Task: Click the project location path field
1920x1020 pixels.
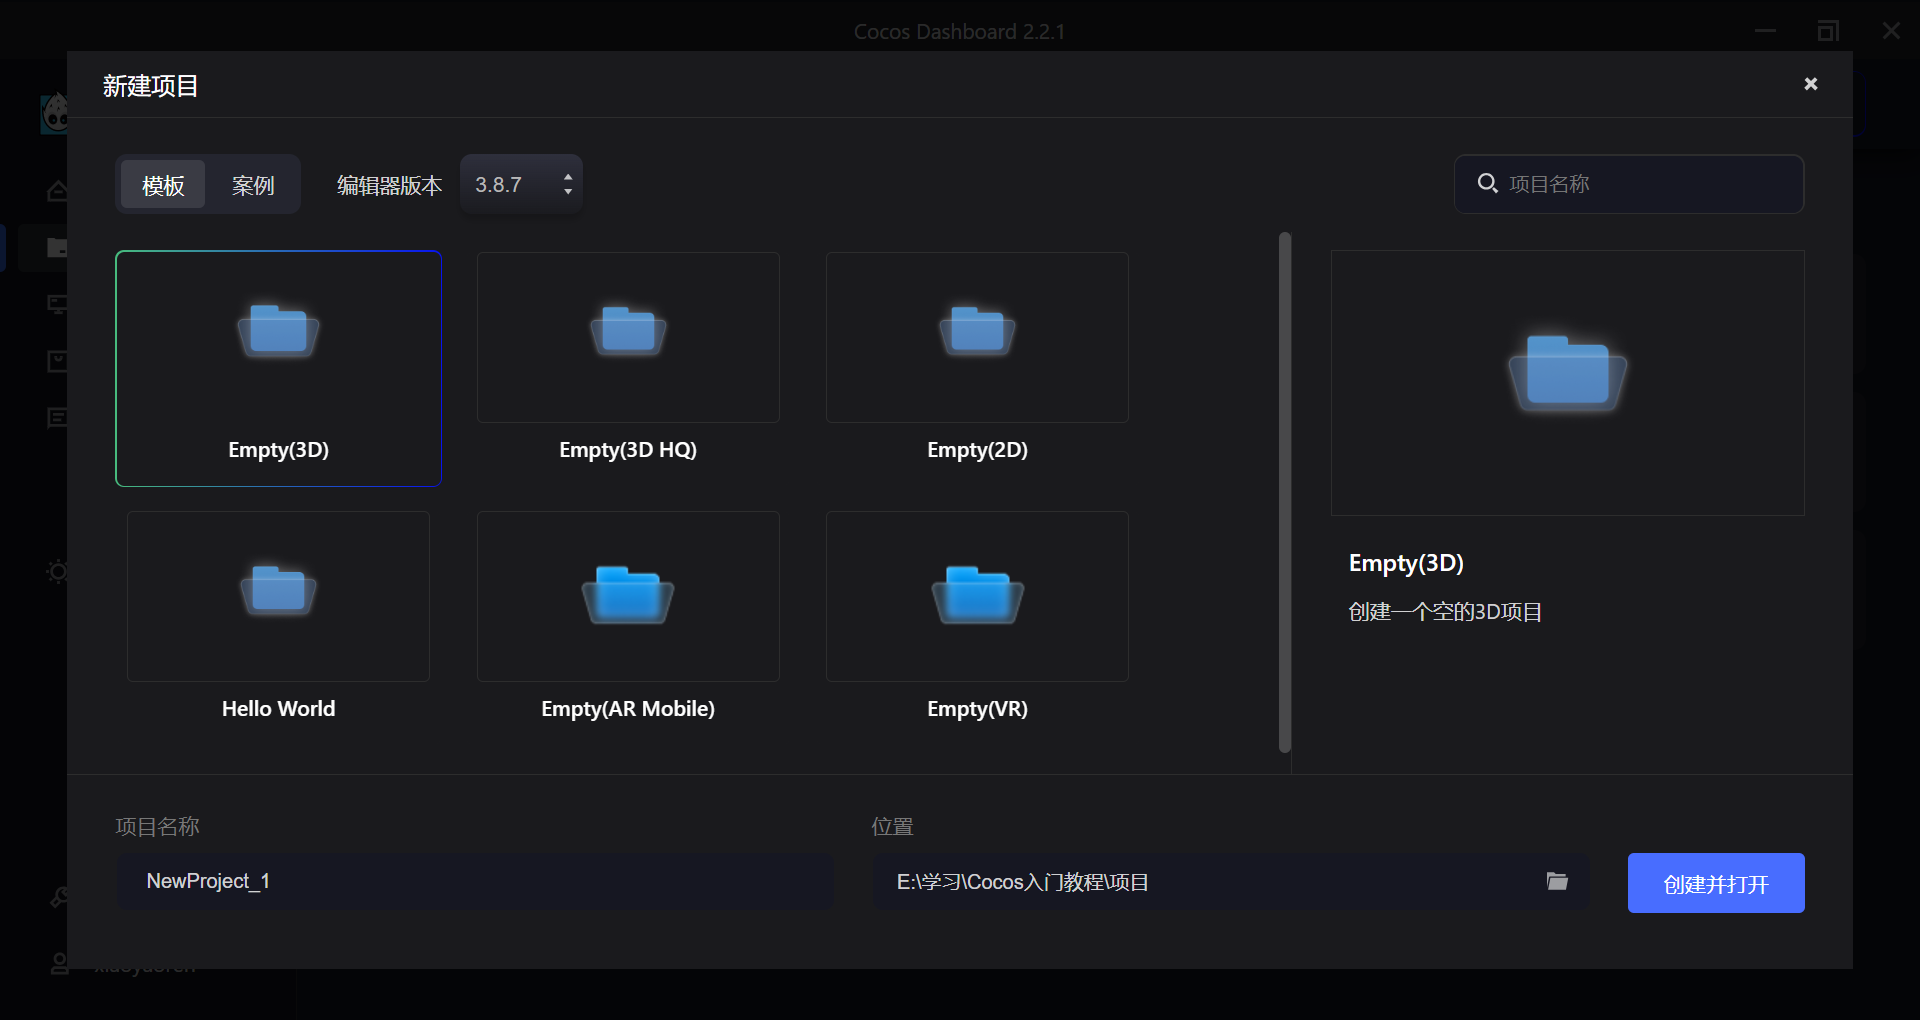Action: click(x=1231, y=881)
